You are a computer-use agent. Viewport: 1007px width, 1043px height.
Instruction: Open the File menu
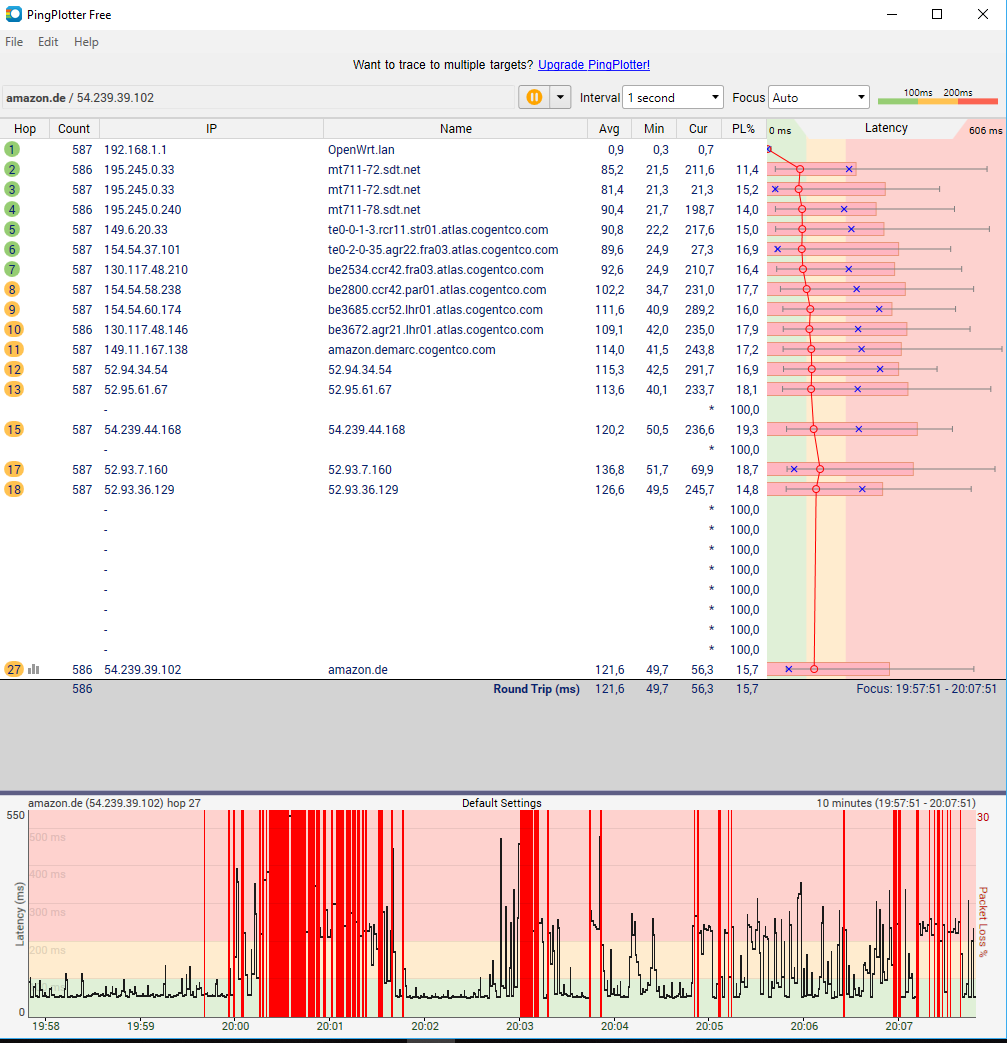[14, 41]
